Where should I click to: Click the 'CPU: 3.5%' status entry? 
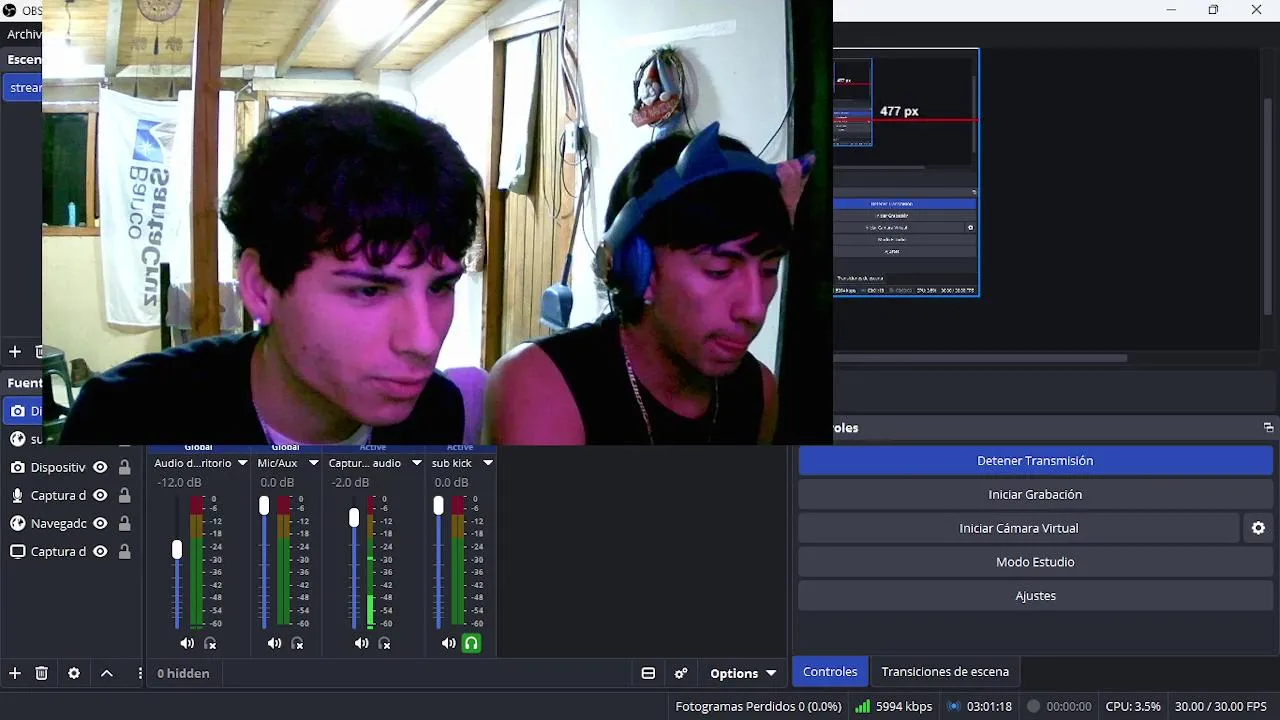[x=1133, y=706]
